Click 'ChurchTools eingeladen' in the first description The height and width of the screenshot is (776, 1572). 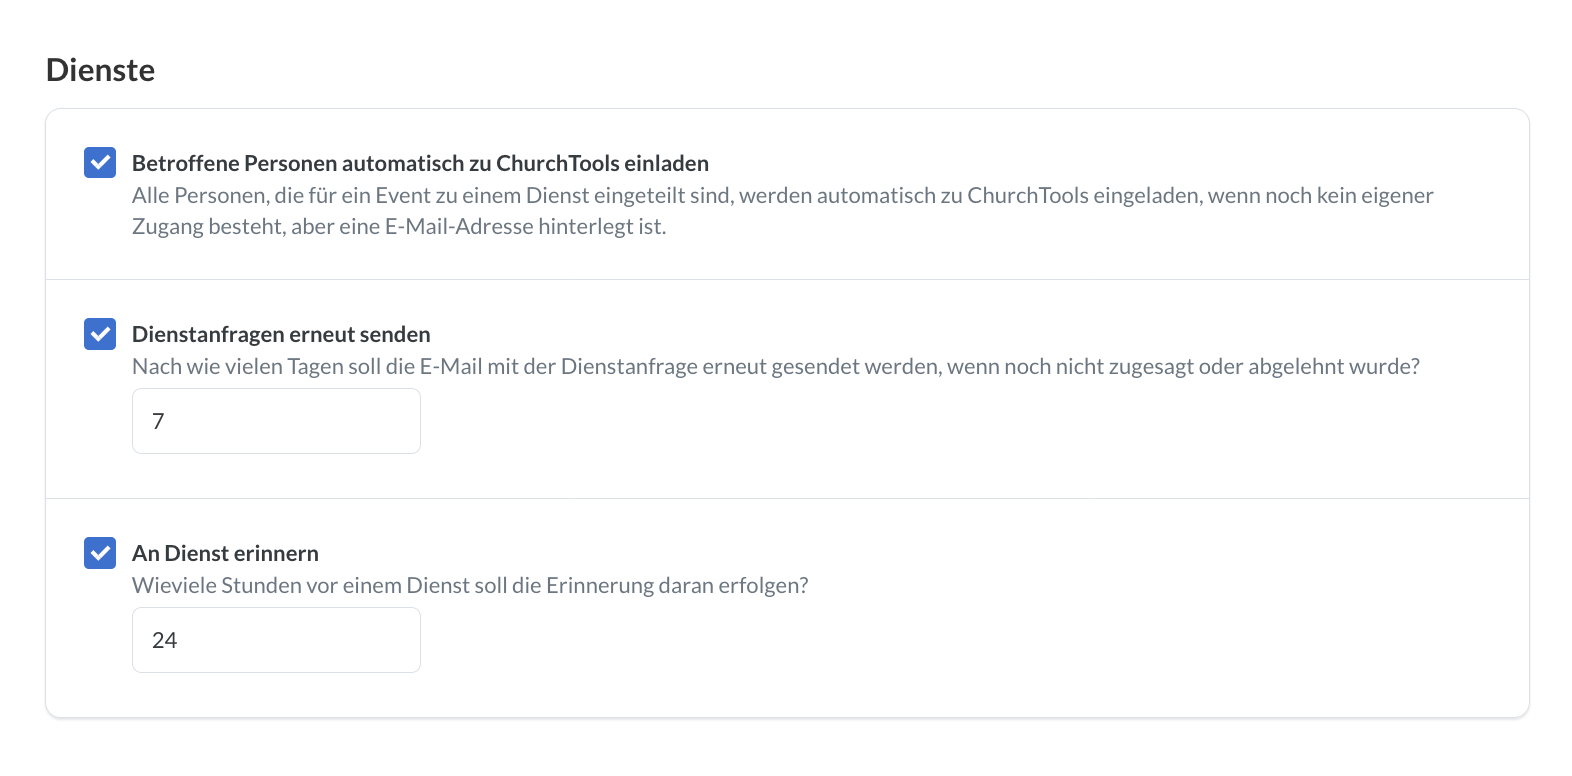1084,195
